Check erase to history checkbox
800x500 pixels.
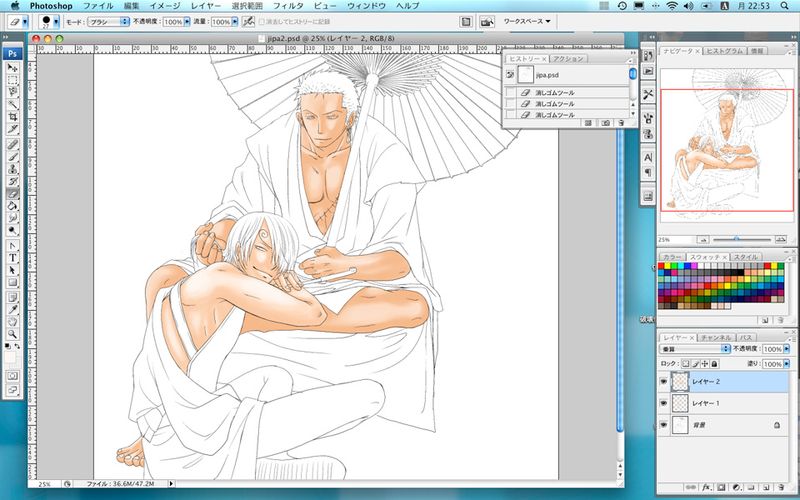coord(262,22)
